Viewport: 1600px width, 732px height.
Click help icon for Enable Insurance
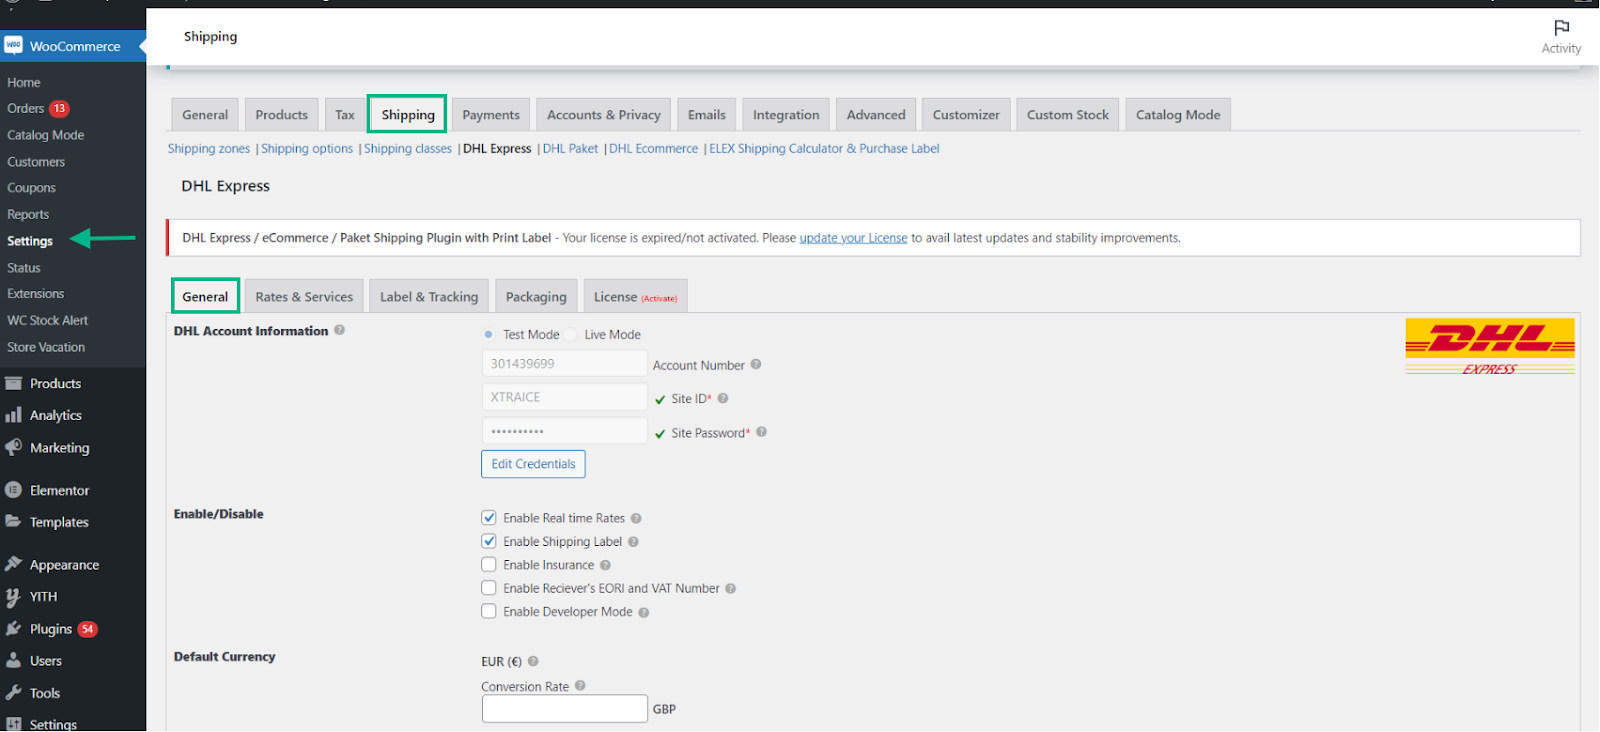pyautogui.click(x=605, y=565)
